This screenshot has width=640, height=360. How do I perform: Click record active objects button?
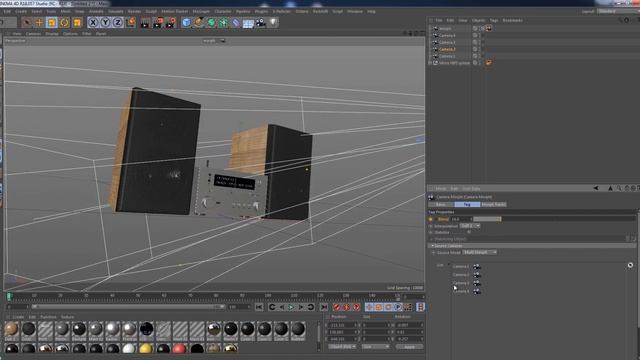click(337, 307)
